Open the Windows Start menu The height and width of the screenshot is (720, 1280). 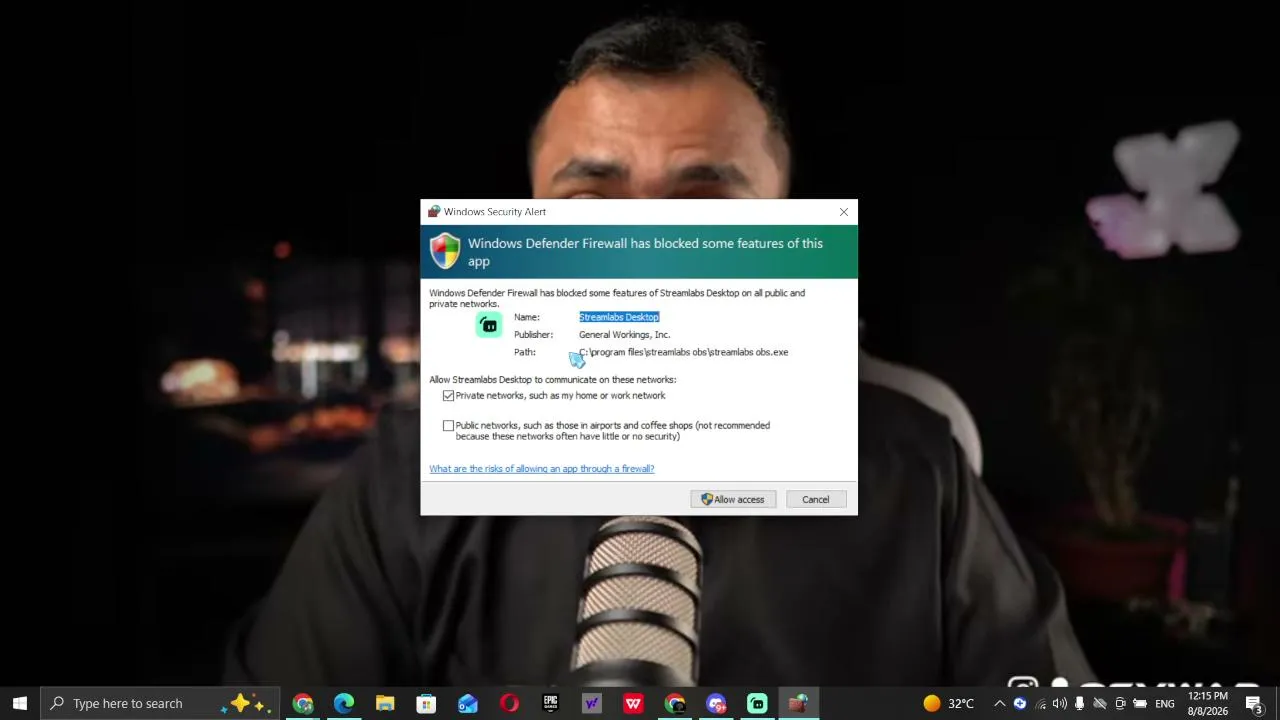20,703
